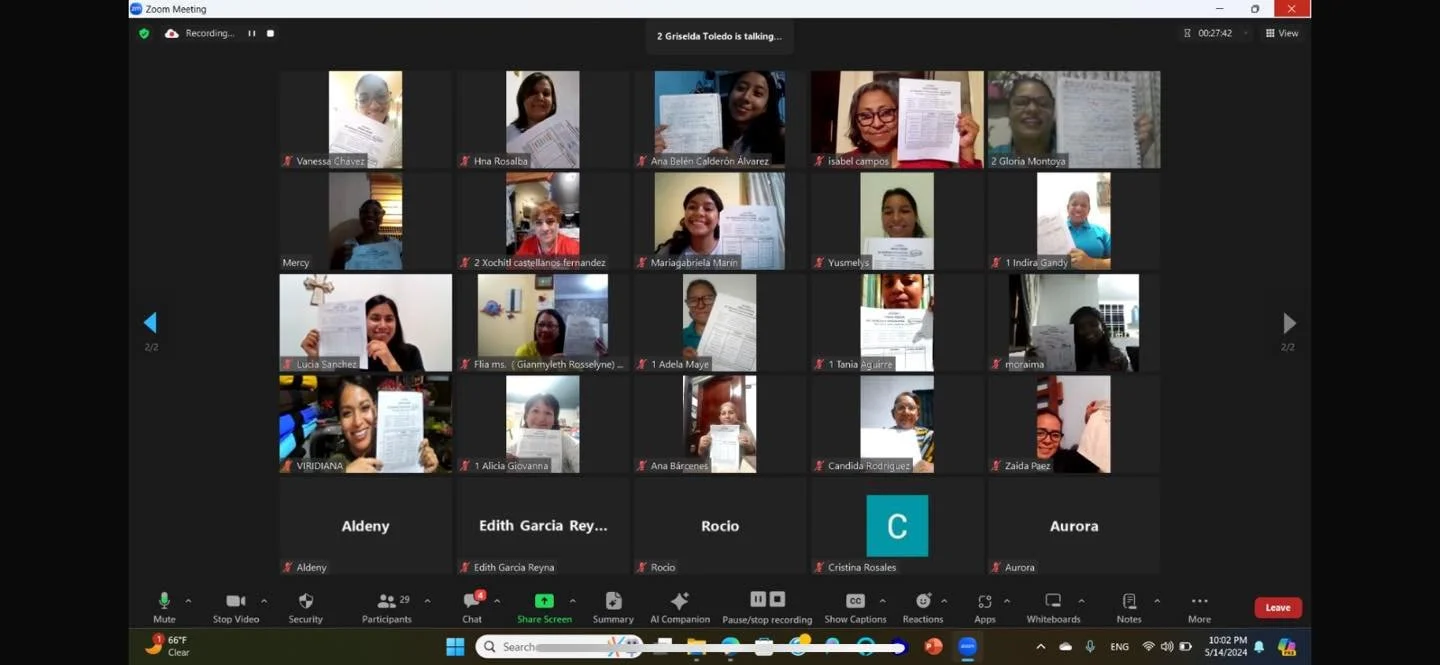Stop recording from bottom toolbar
This screenshot has width=1440, height=665.
(x=777, y=599)
